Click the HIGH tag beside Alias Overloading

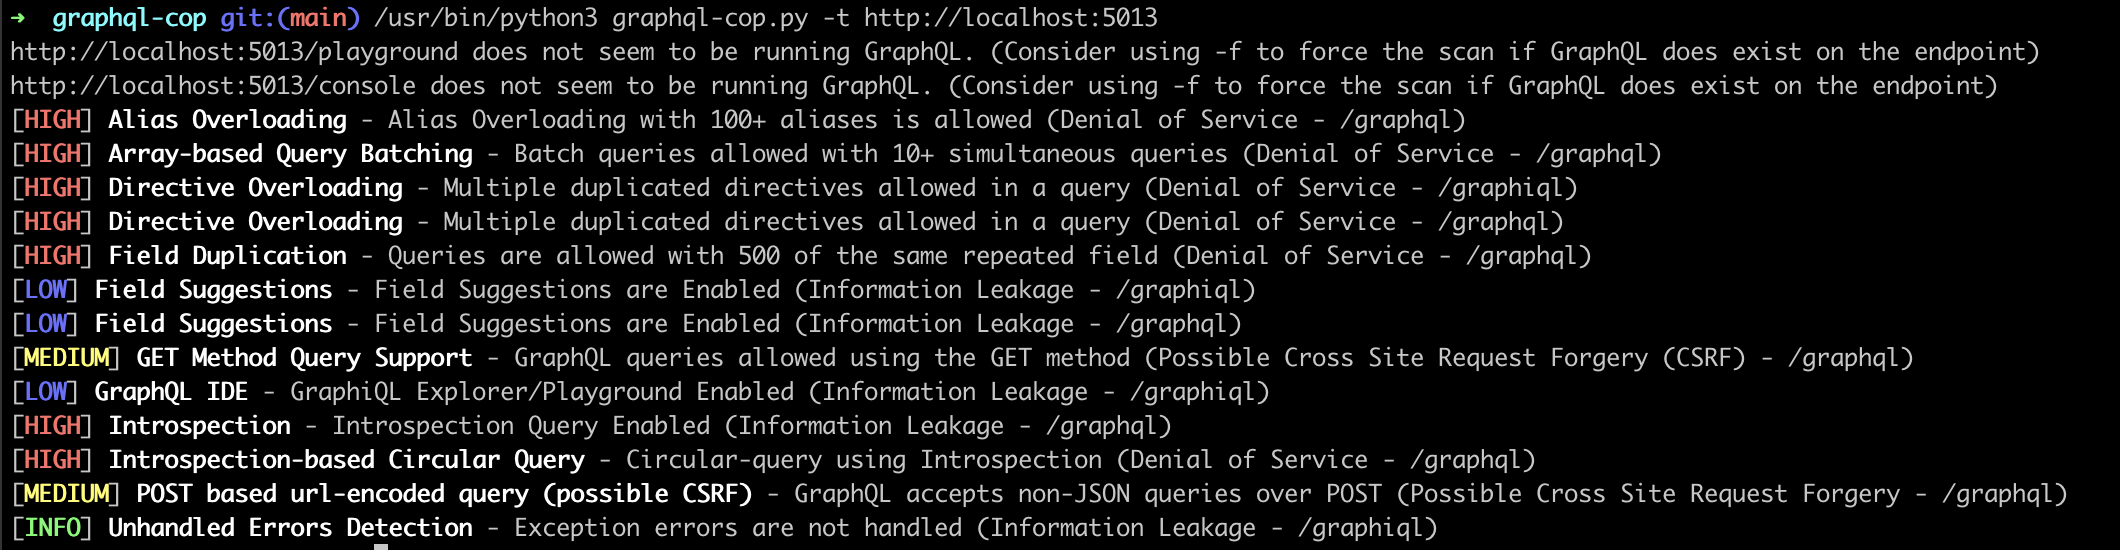pos(52,120)
